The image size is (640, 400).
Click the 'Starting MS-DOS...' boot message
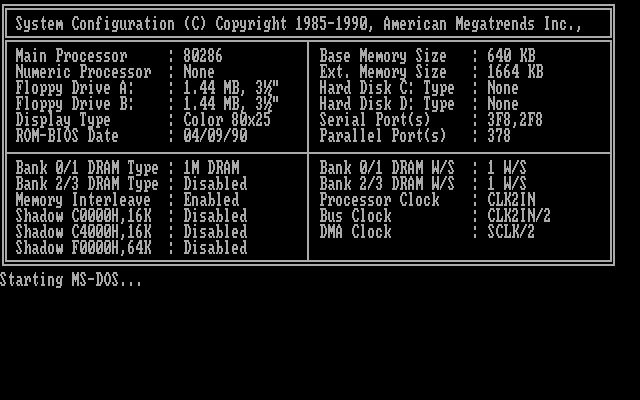71,280
